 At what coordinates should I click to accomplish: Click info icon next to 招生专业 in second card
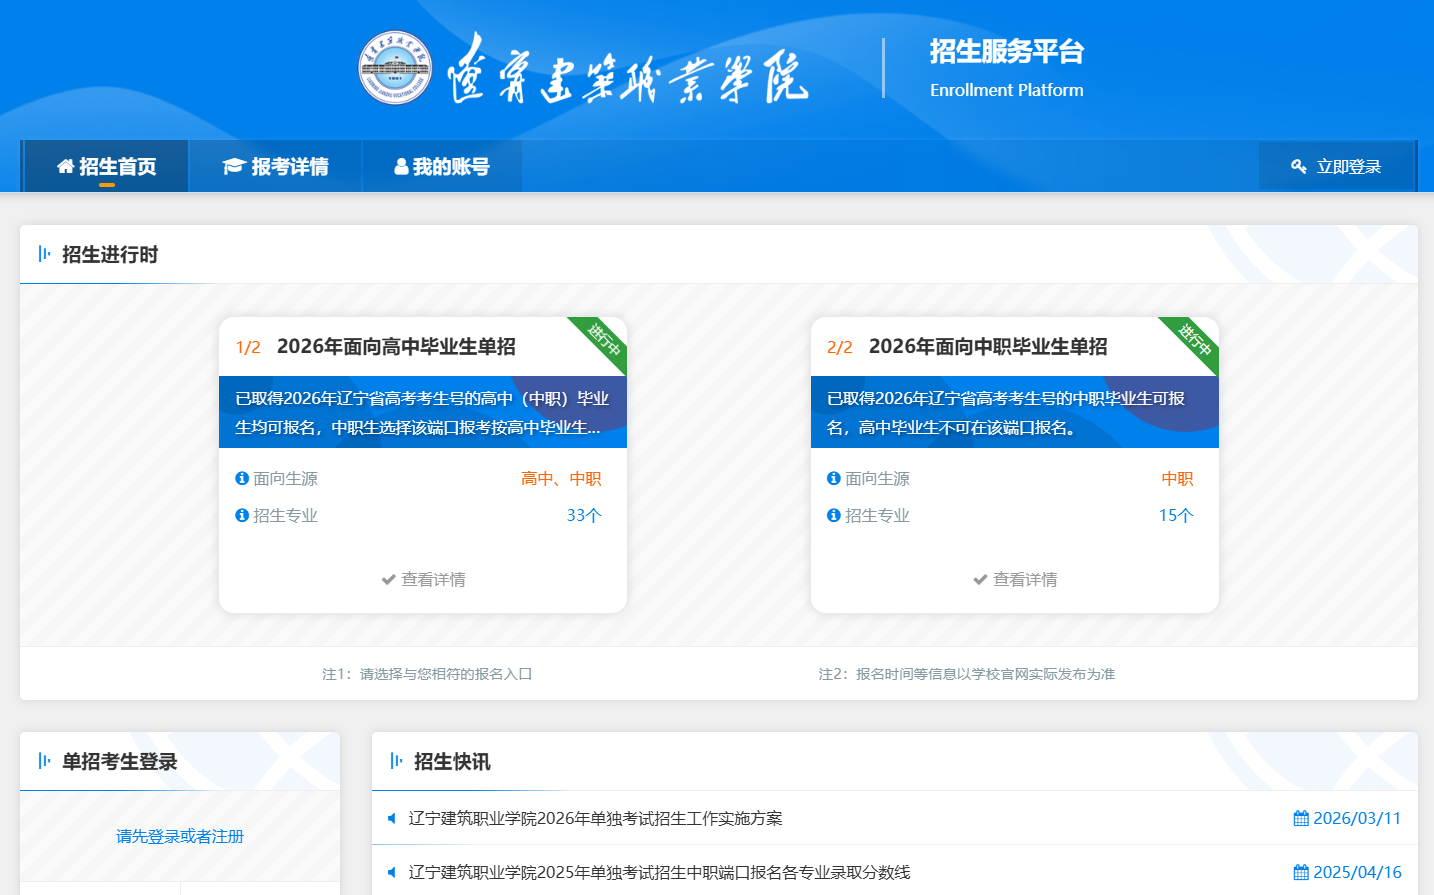click(x=834, y=516)
